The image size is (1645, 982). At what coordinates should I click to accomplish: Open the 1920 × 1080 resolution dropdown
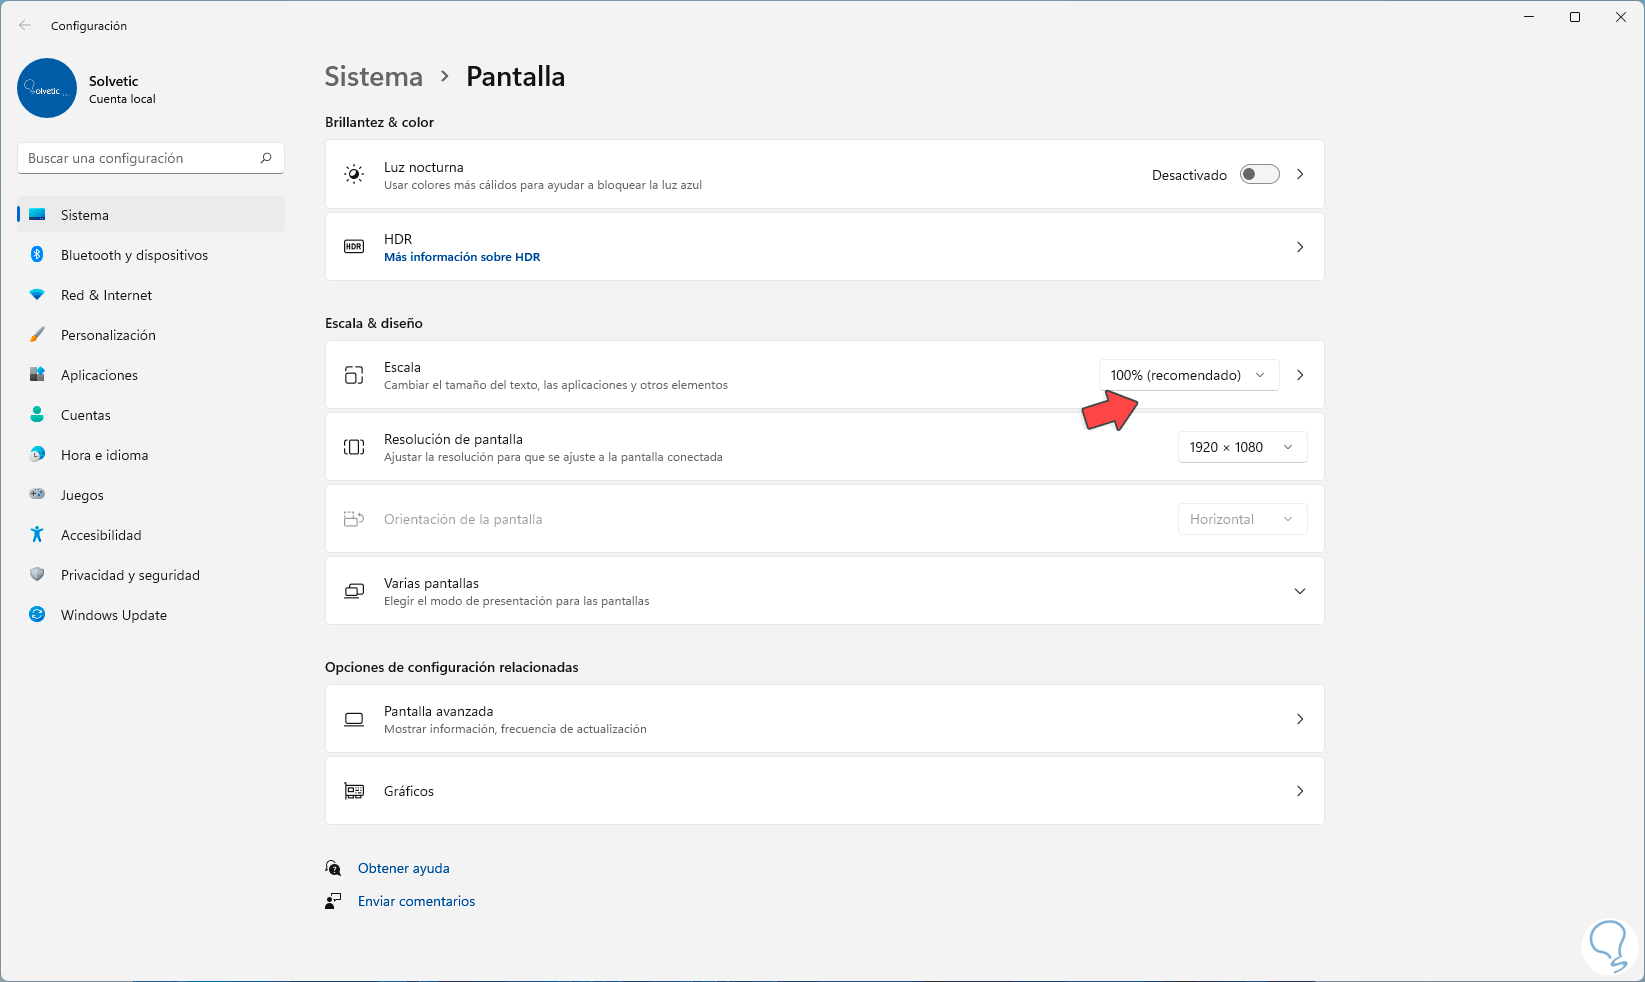1241,447
